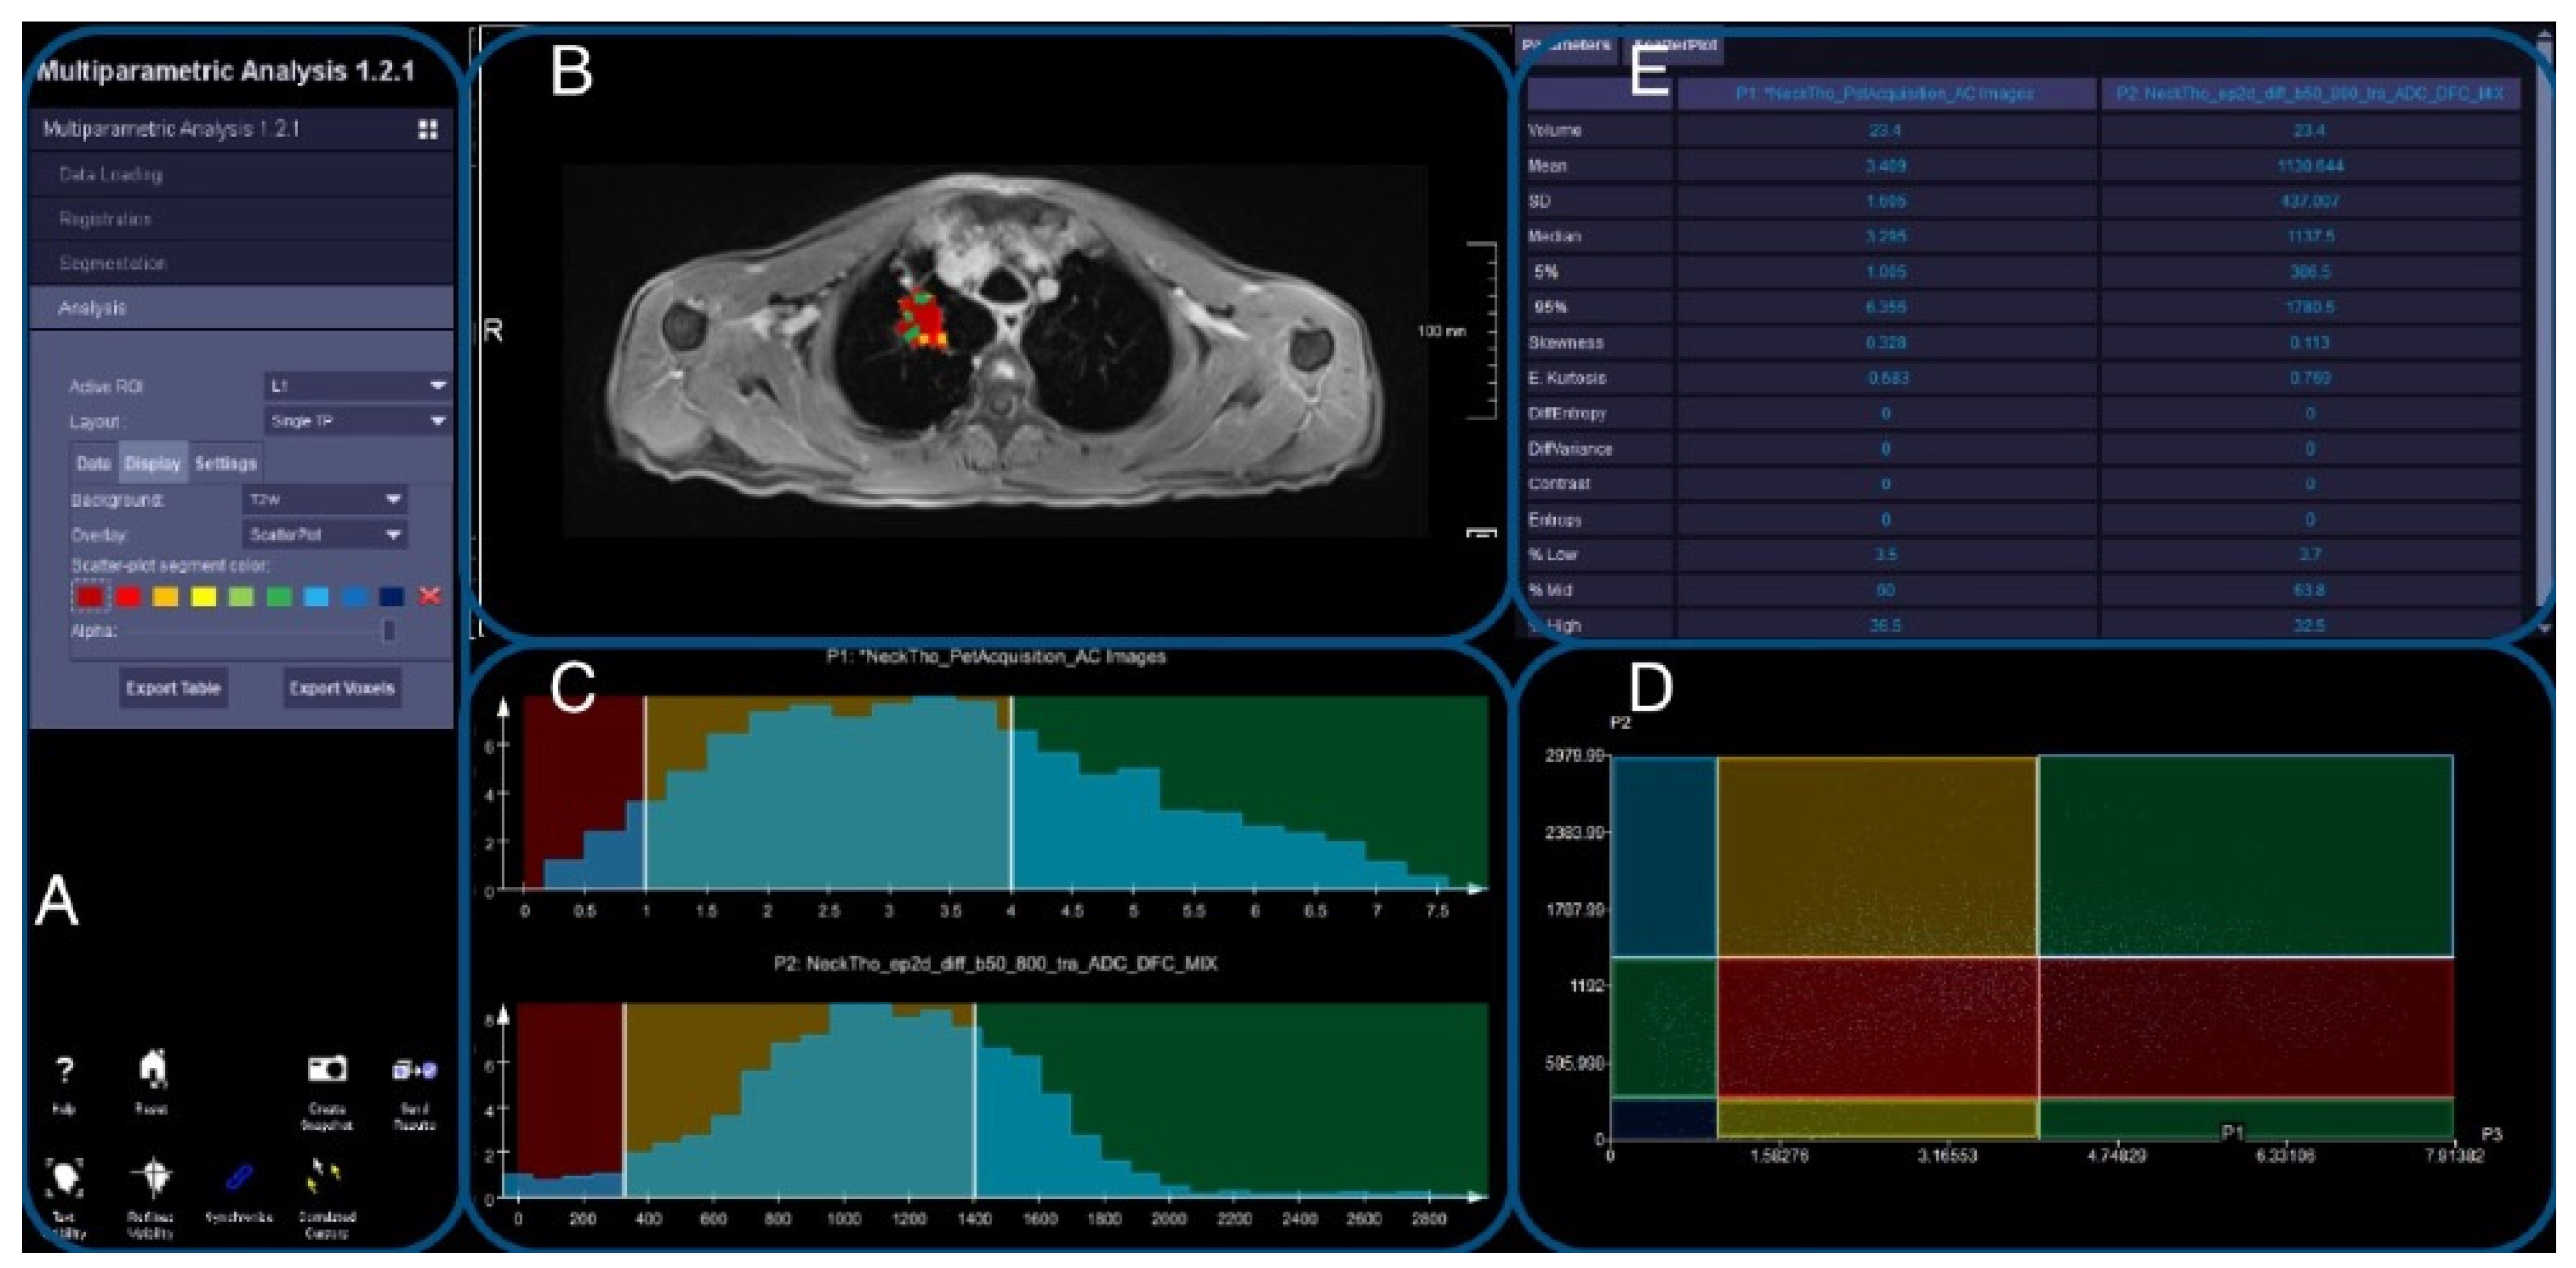Select the navy segment color swatch

point(392,597)
